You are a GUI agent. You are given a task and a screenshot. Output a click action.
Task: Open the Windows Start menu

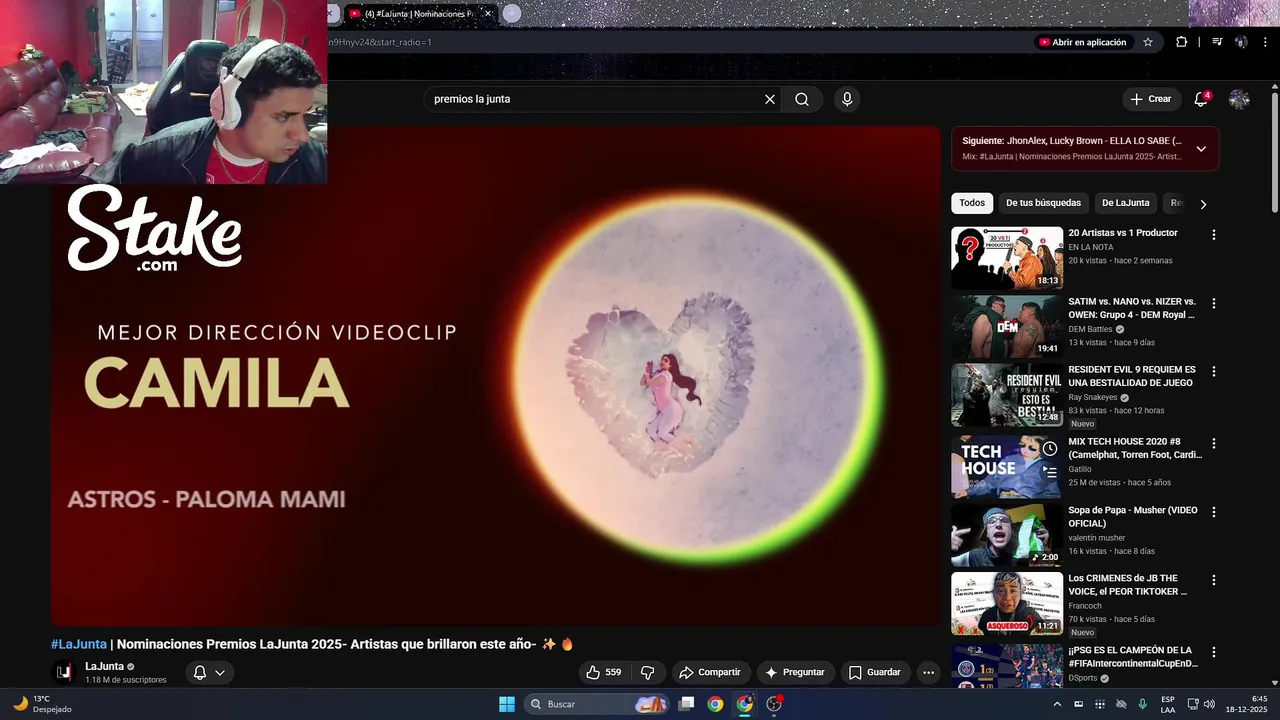[x=507, y=704]
